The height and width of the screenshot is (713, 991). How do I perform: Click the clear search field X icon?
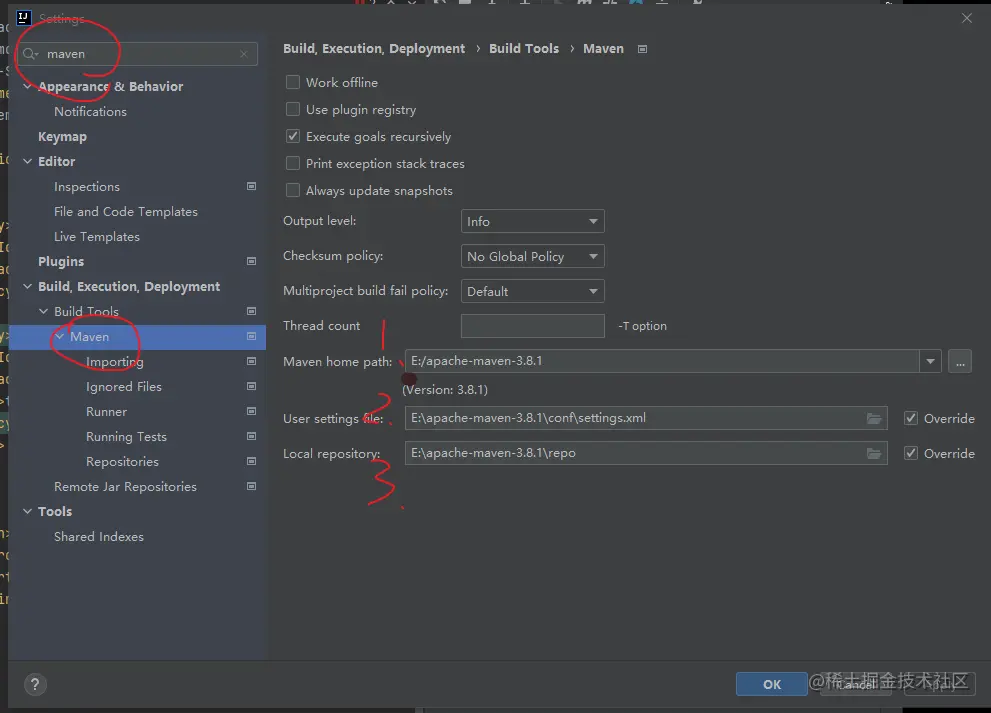click(244, 54)
